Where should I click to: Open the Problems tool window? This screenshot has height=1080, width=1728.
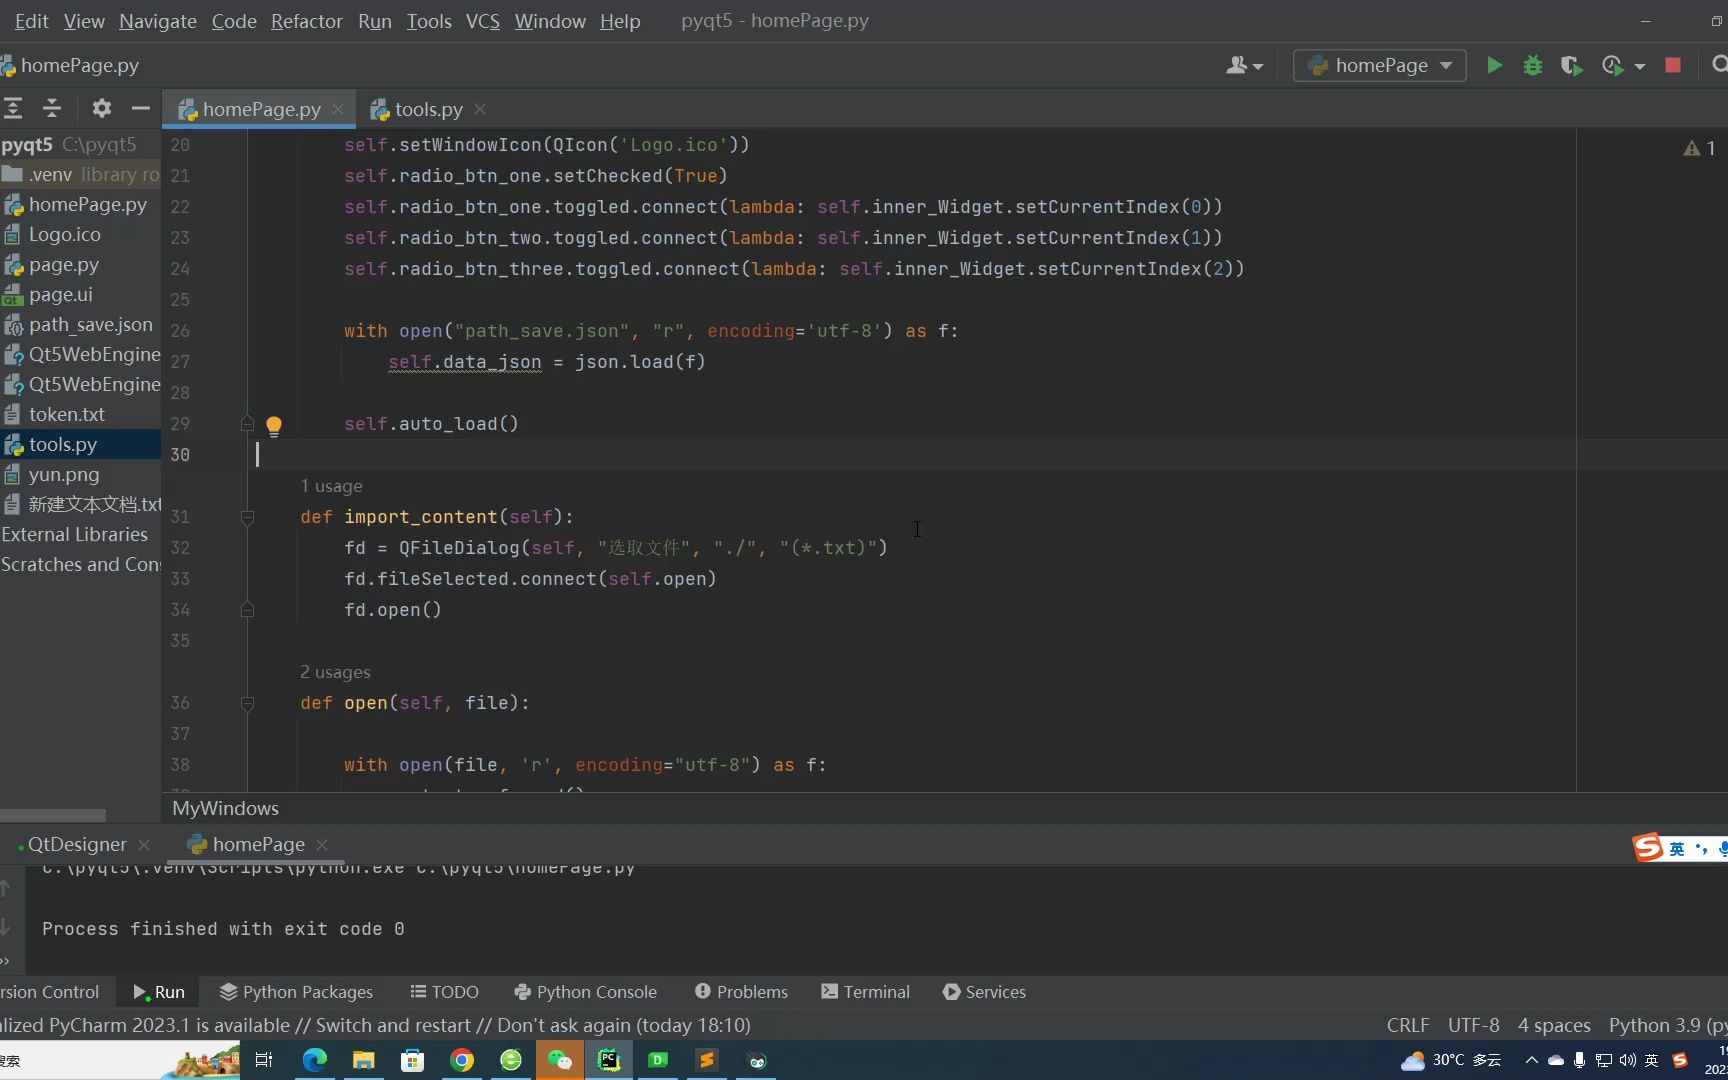point(741,992)
